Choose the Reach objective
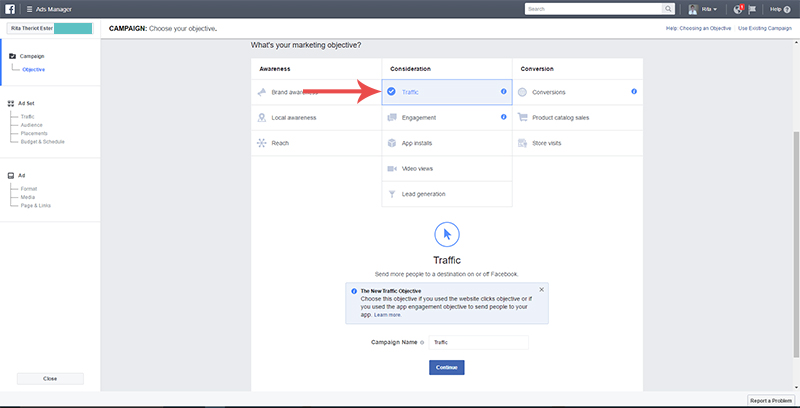The width and height of the screenshot is (800, 408). point(316,143)
